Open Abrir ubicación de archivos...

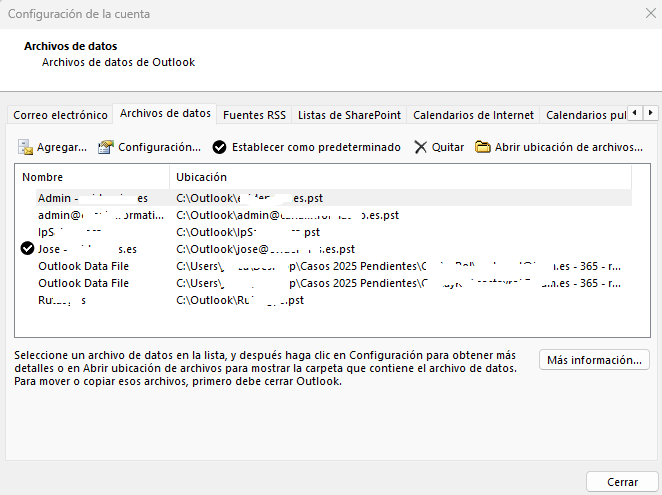coord(559,147)
